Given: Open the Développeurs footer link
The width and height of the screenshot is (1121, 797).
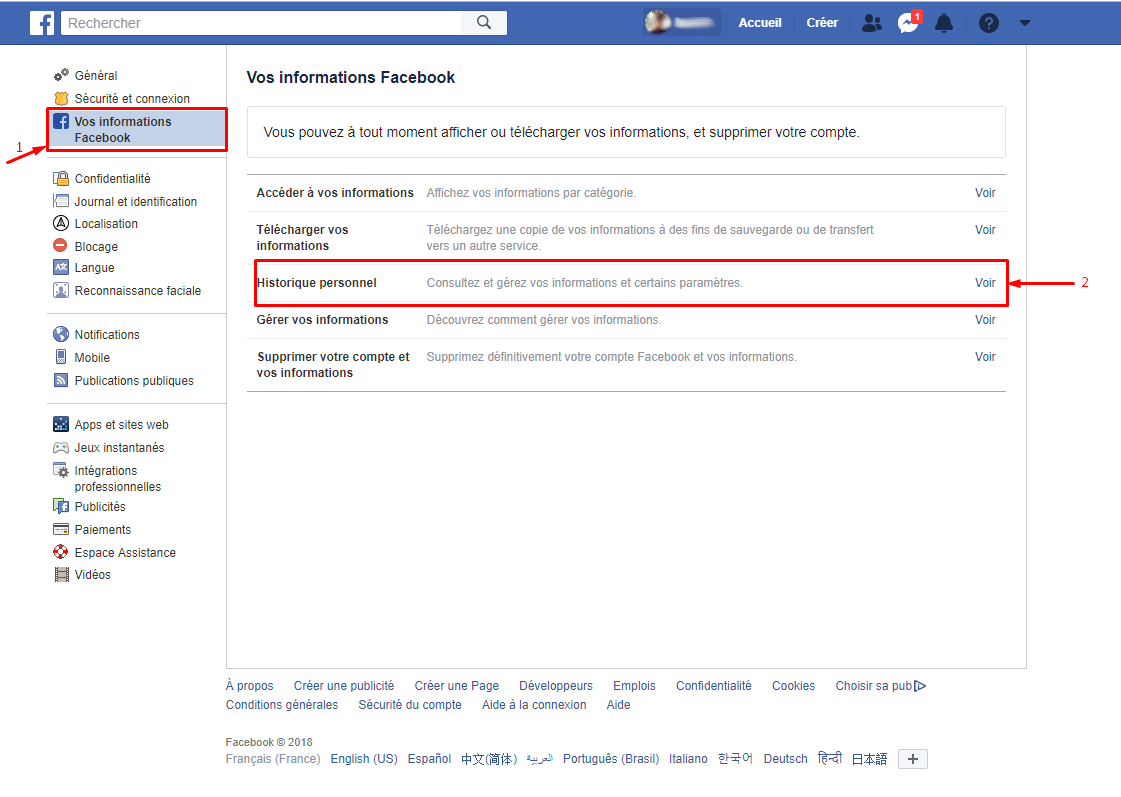Looking at the screenshot, I should [x=556, y=686].
